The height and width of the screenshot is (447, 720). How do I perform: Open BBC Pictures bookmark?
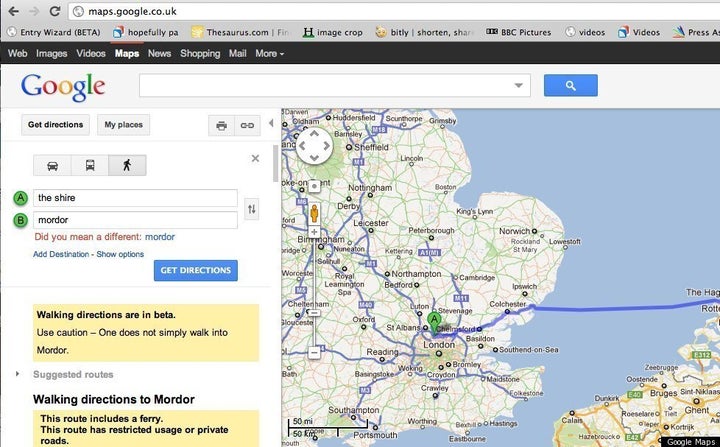tap(518, 32)
